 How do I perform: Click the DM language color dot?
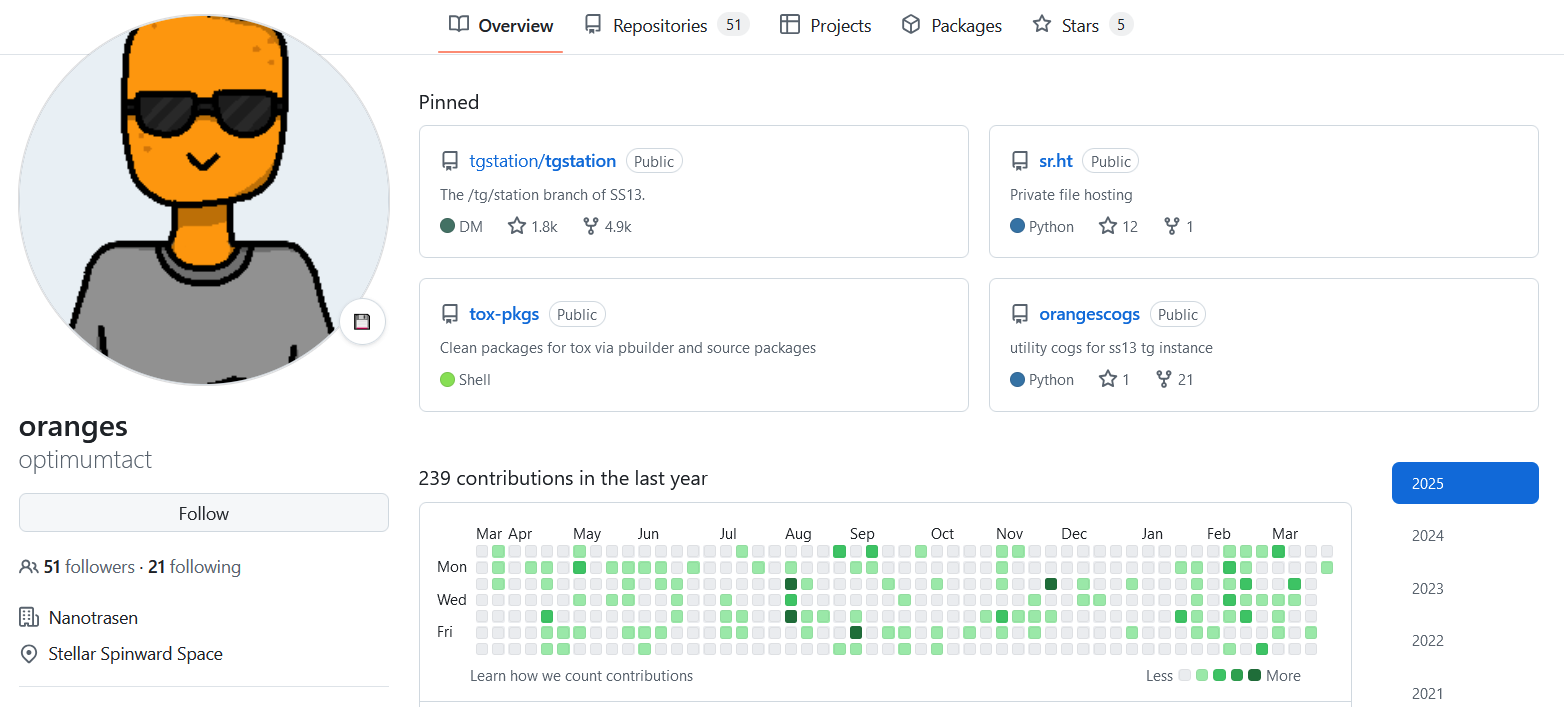click(448, 226)
